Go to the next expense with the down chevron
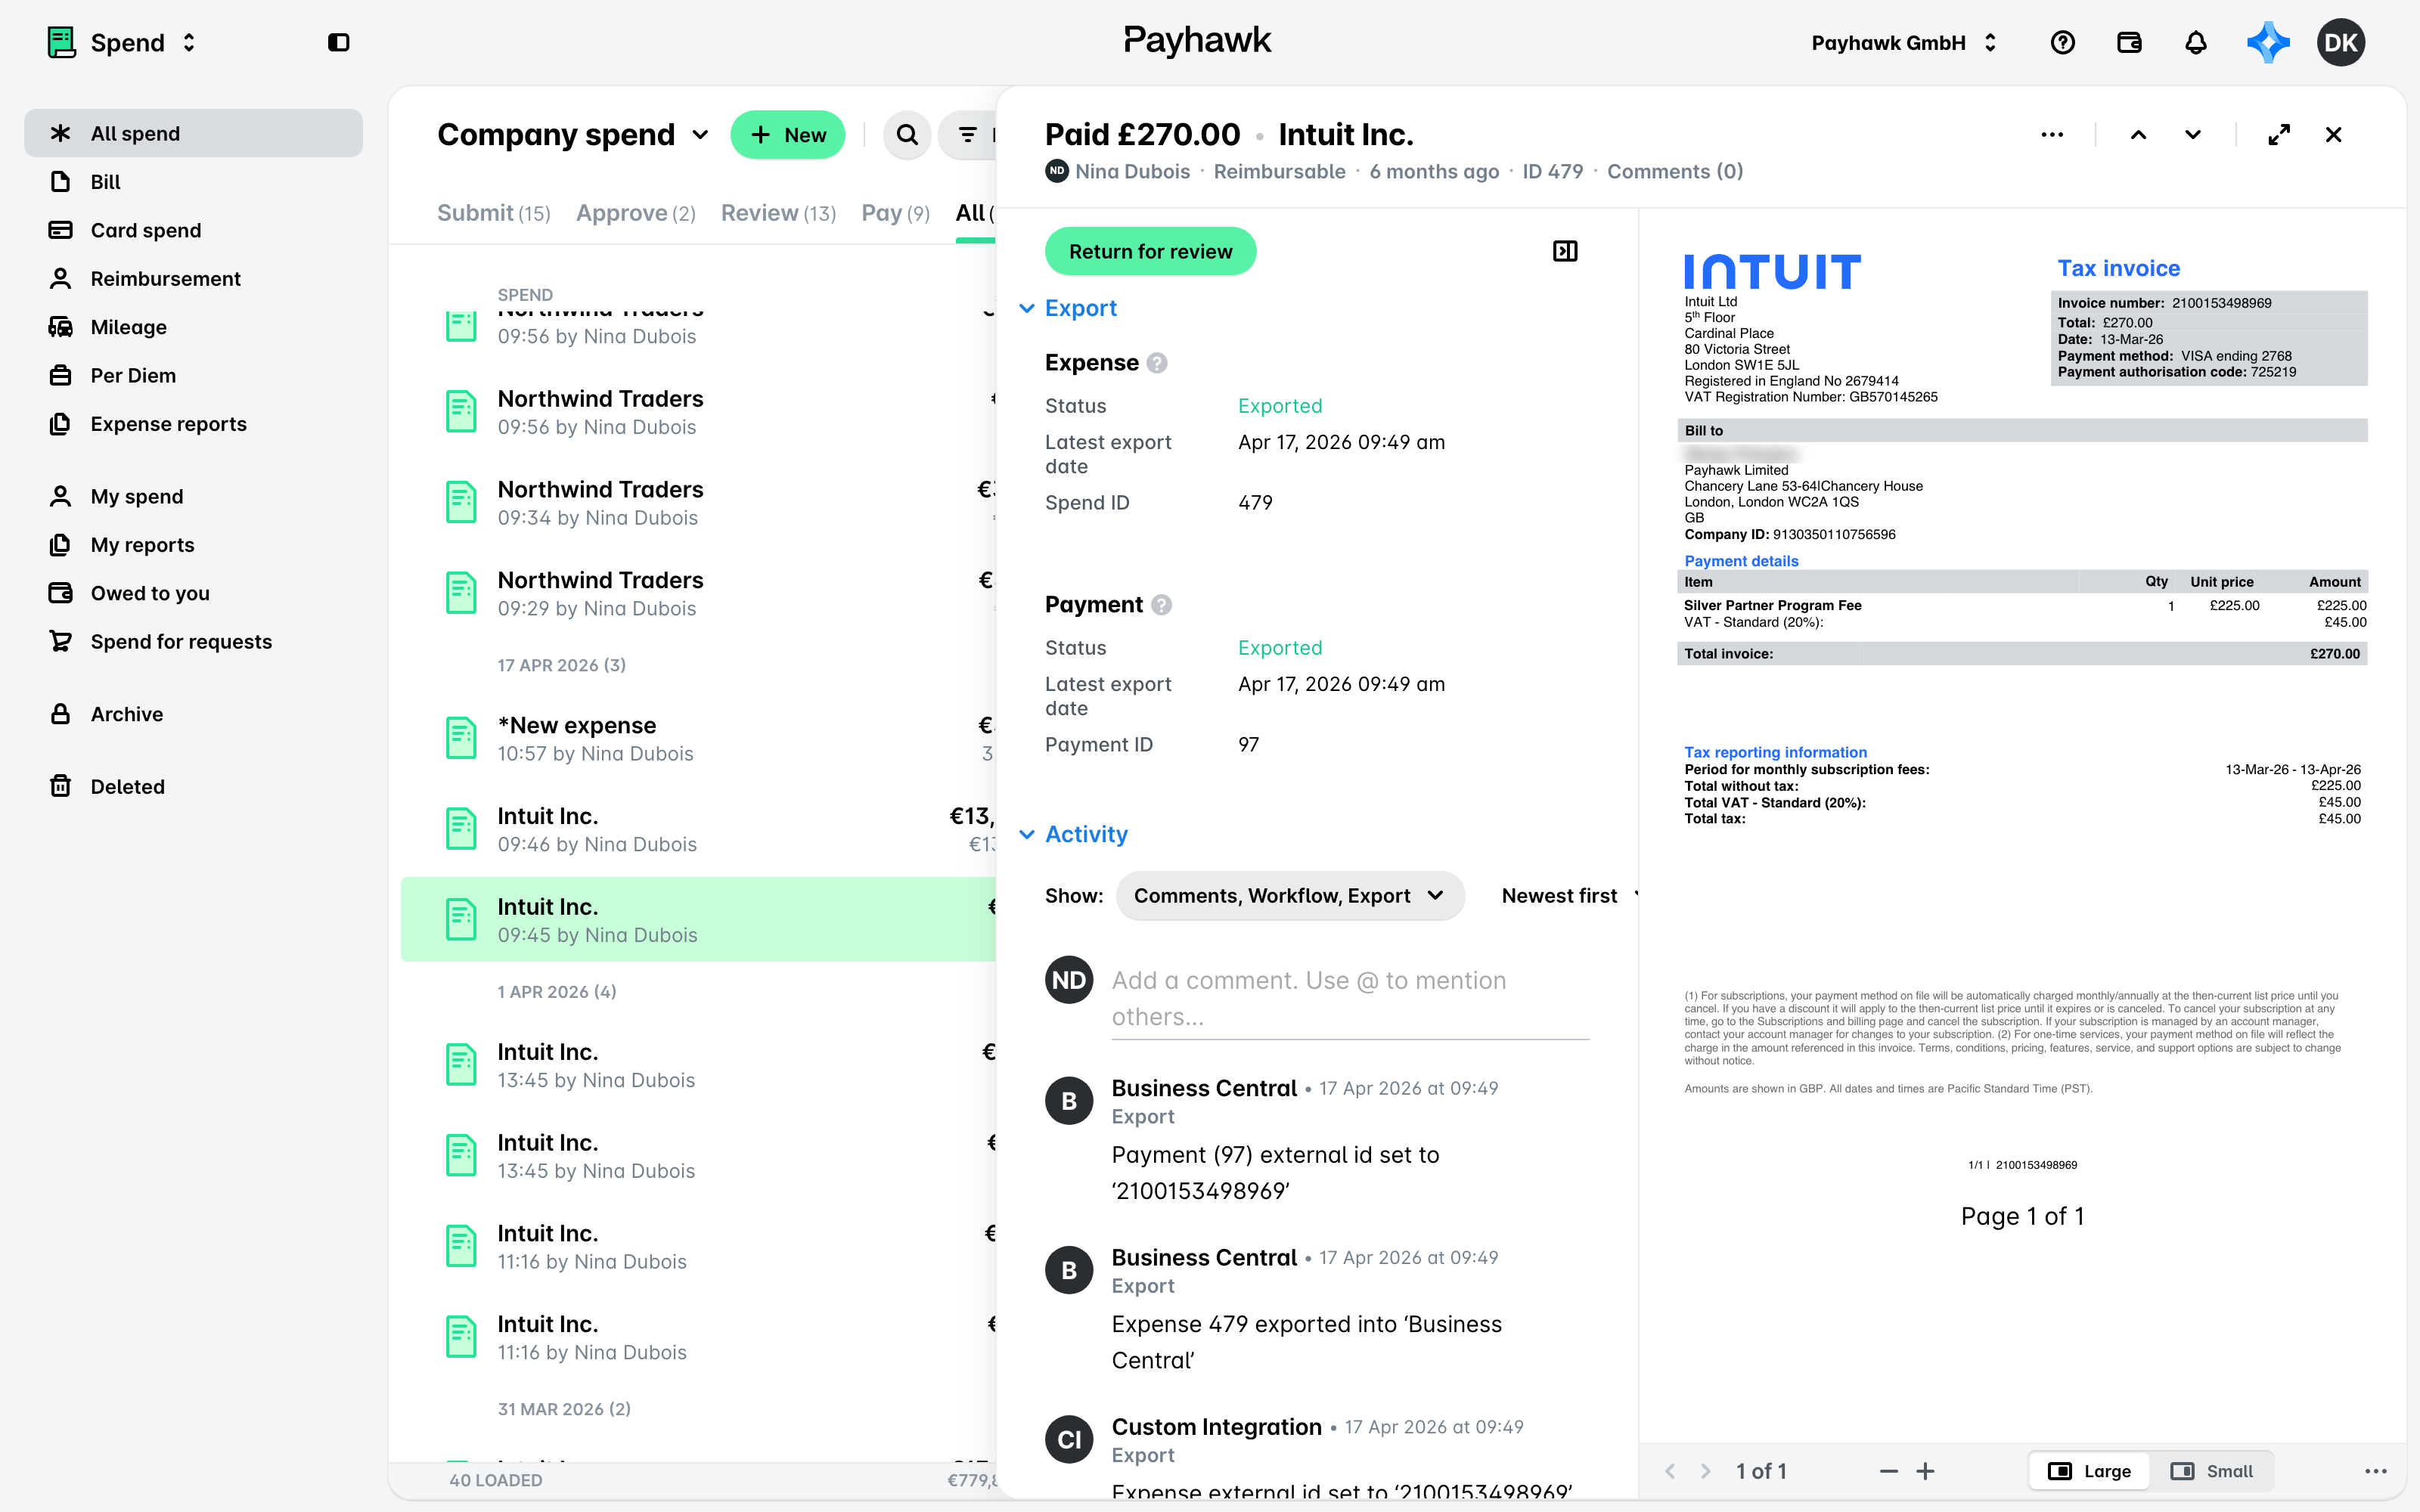This screenshot has width=2420, height=1512. [x=2193, y=135]
